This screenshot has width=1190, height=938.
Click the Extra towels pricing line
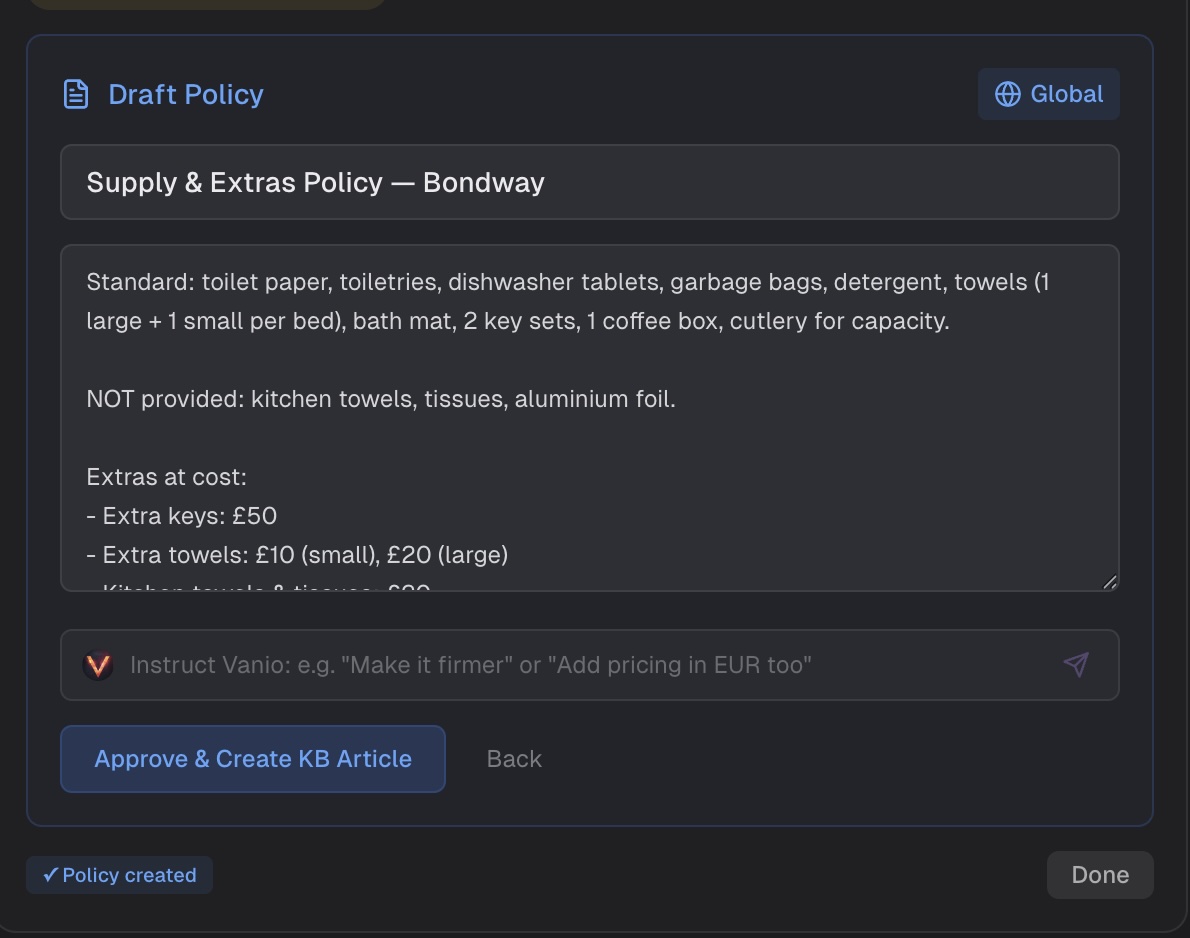click(305, 554)
